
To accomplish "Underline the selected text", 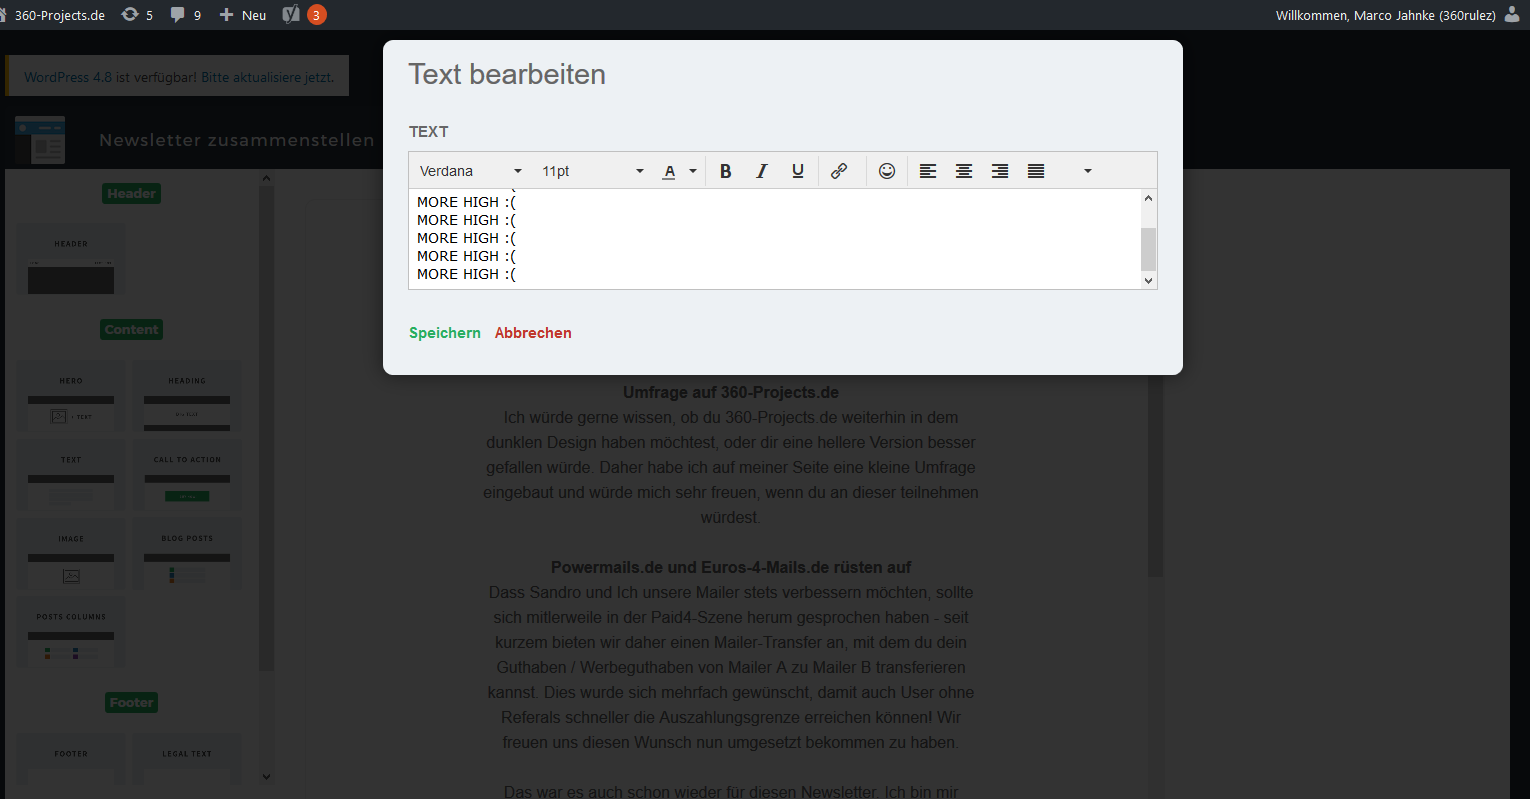I will click(x=798, y=171).
